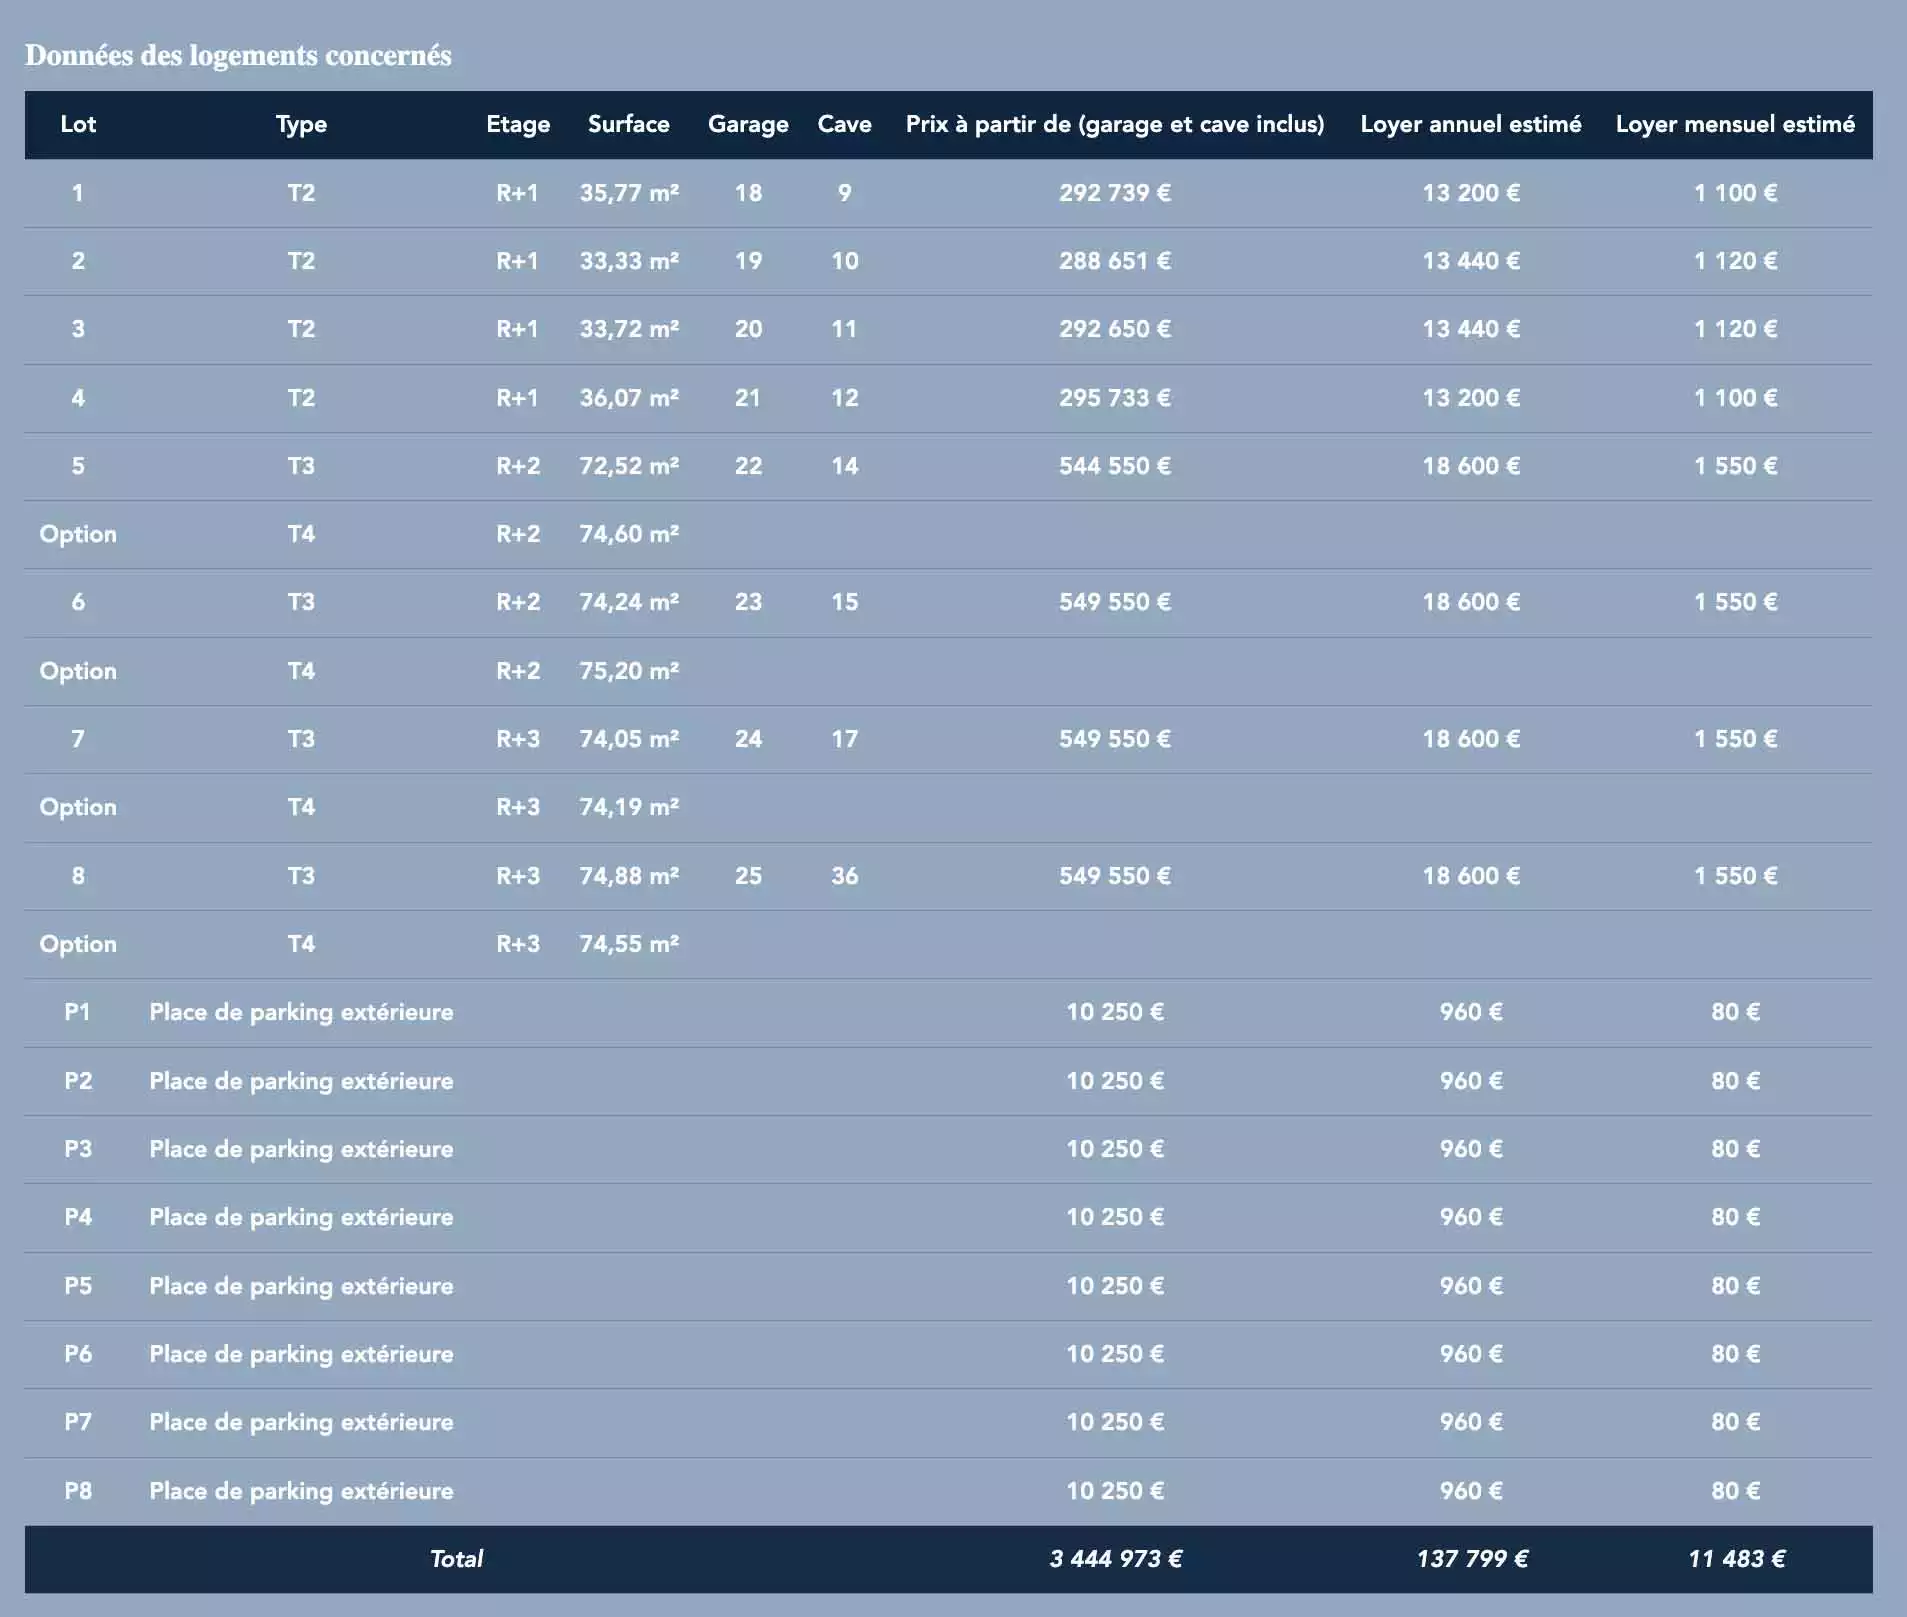Click R+3 floor in lot 7 row
The image size is (1907, 1617).
coord(518,739)
